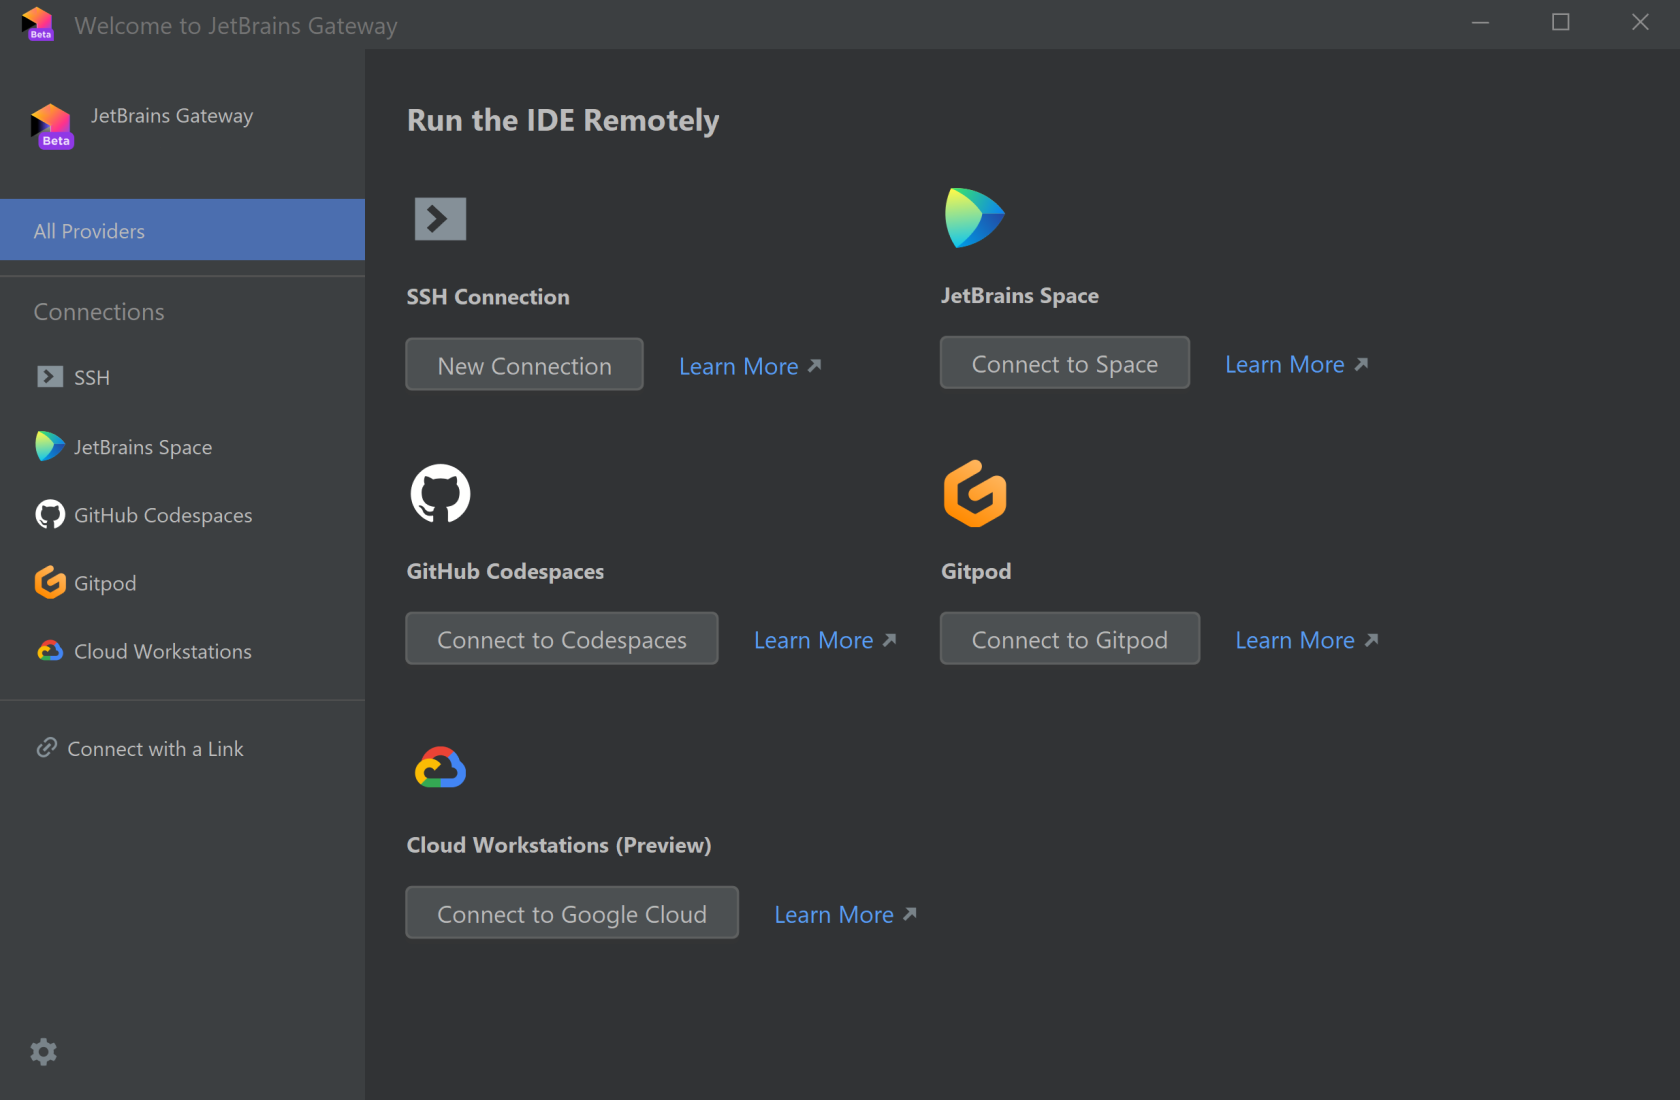The height and width of the screenshot is (1100, 1680).
Task: Open SSH in the Connections list
Action: click(x=91, y=377)
